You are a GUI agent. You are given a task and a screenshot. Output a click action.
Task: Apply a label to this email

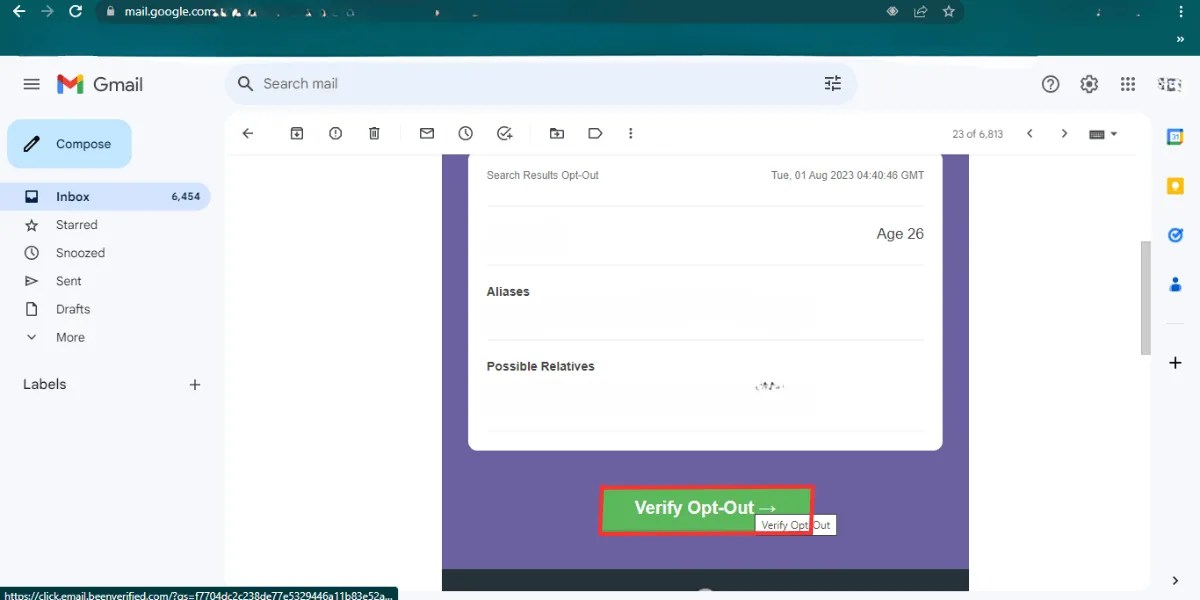[x=595, y=133]
